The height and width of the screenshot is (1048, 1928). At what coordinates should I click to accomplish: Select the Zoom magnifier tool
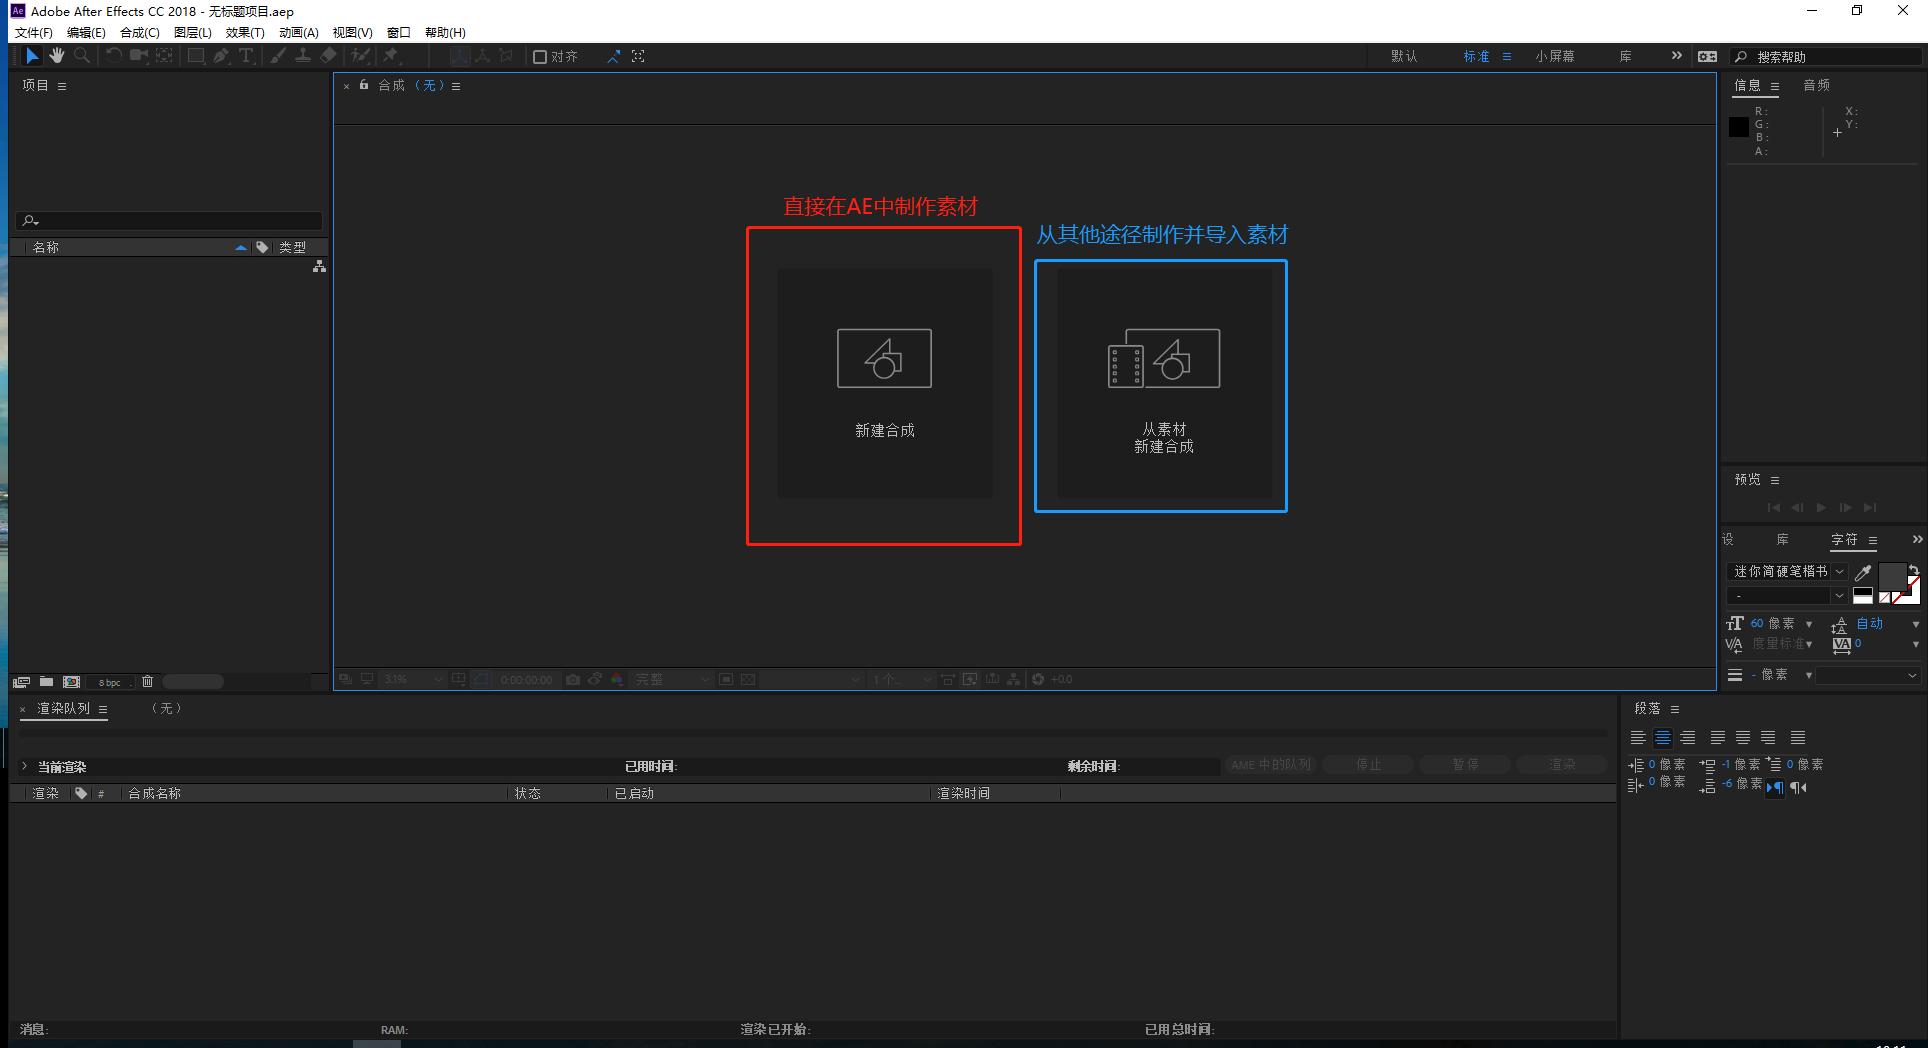tap(82, 56)
